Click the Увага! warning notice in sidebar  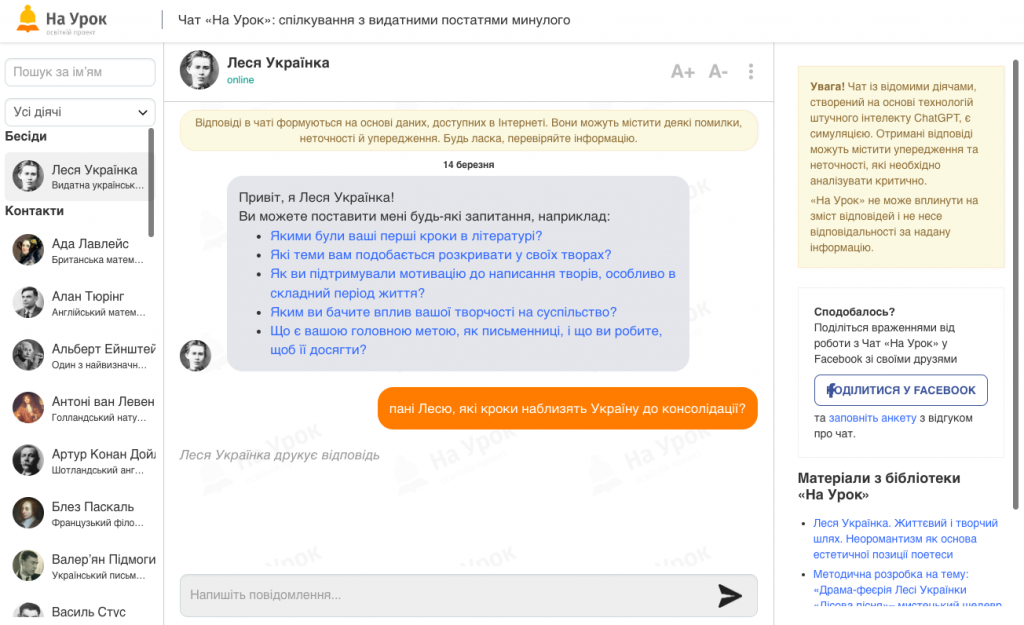pos(901,167)
